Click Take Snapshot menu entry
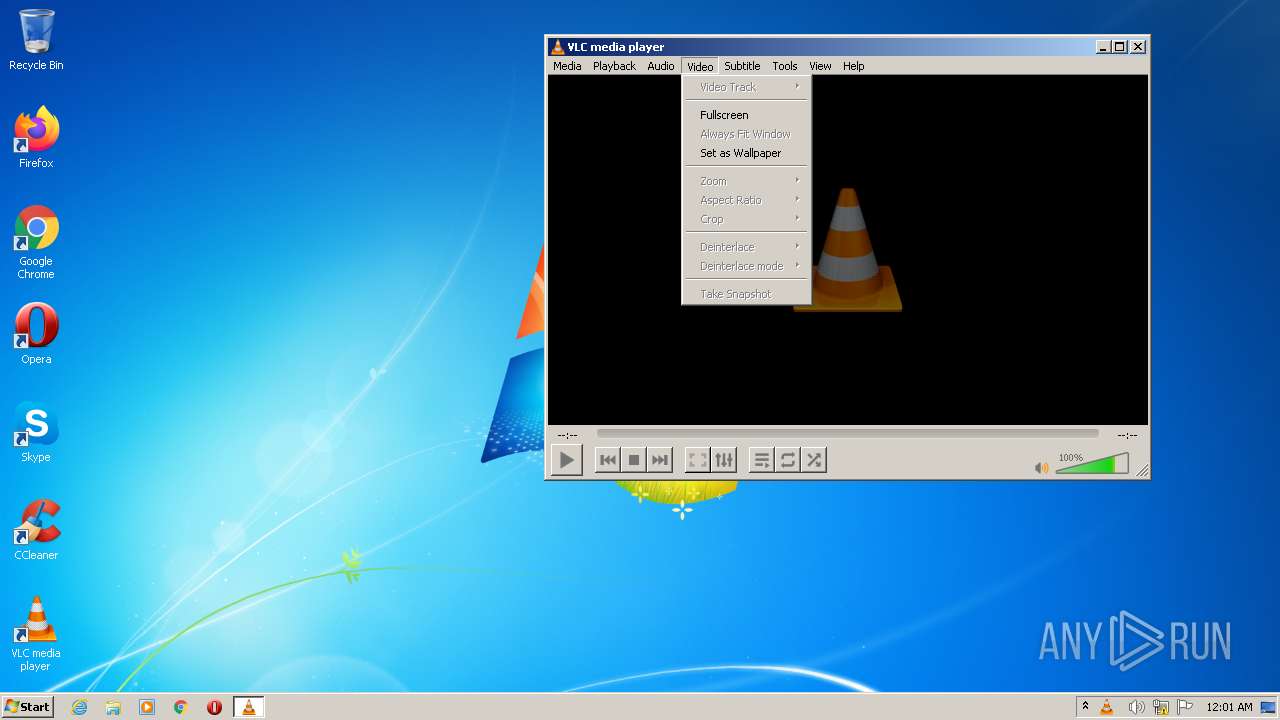Viewport: 1280px width, 720px height. [x=746, y=294]
